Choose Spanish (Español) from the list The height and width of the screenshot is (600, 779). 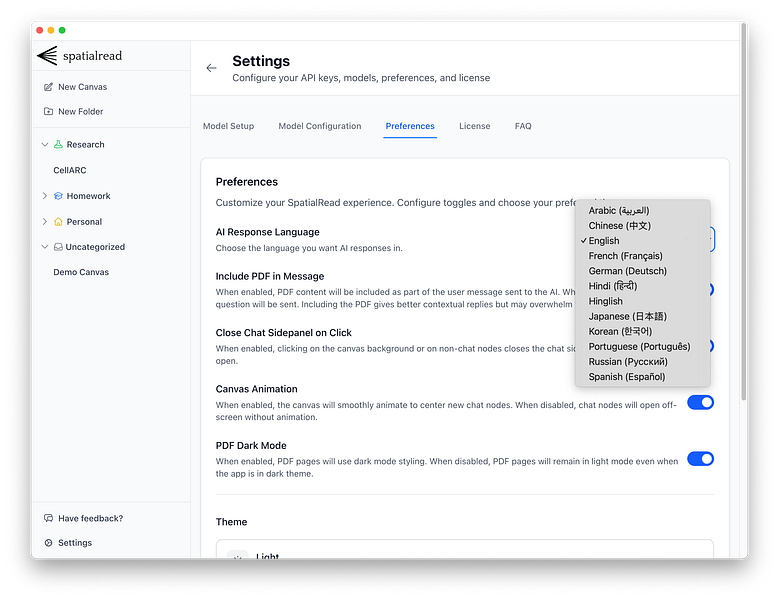(642, 377)
